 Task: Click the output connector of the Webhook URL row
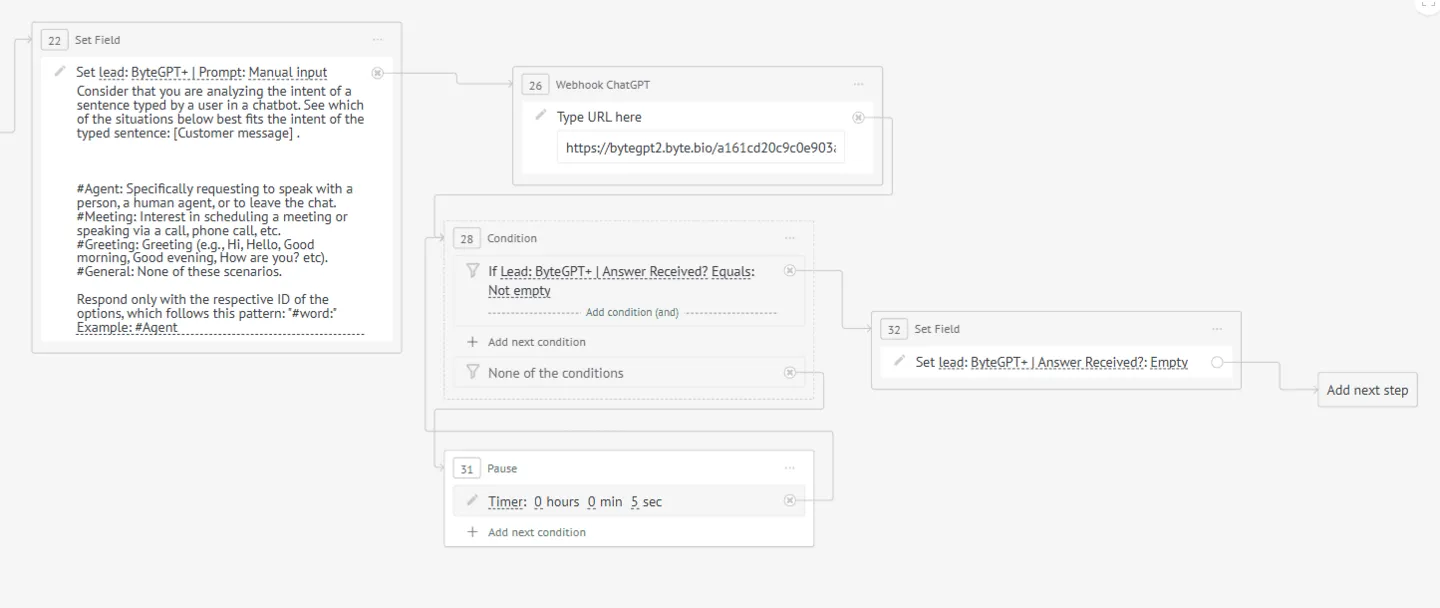click(858, 117)
